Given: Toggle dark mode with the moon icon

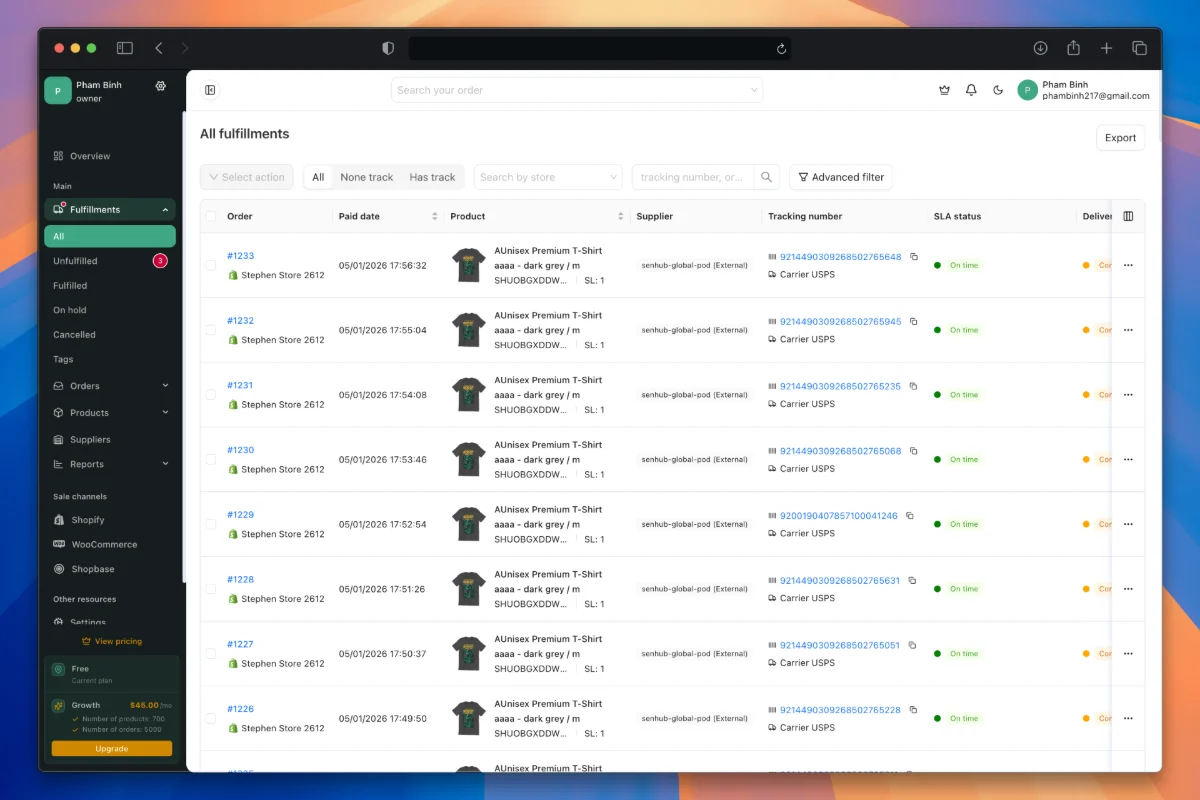Looking at the screenshot, I should (997, 90).
